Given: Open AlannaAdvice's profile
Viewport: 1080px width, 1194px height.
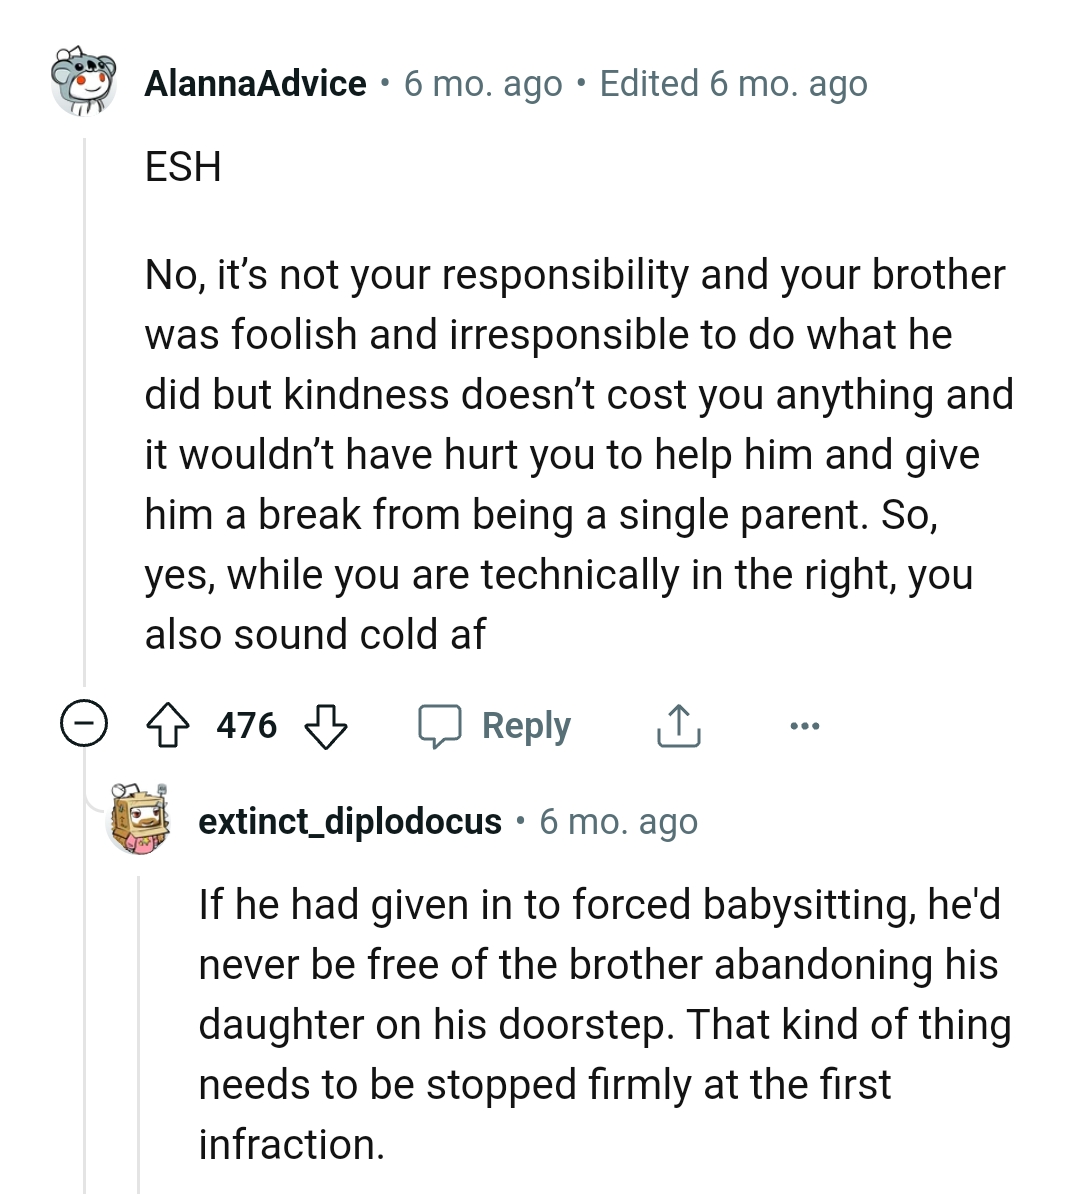Looking at the screenshot, I should (x=256, y=84).
